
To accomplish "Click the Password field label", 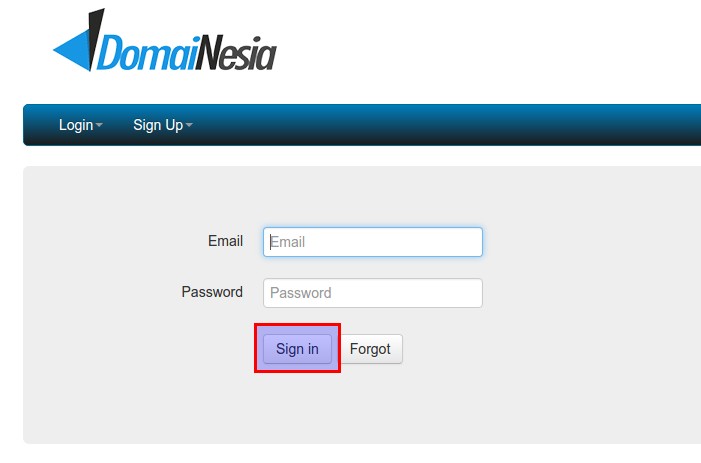I will click(212, 292).
